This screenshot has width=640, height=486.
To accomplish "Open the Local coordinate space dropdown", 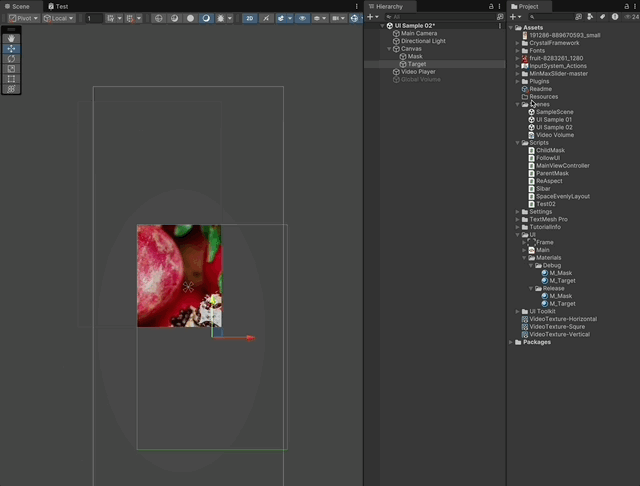I will pos(59,18).
